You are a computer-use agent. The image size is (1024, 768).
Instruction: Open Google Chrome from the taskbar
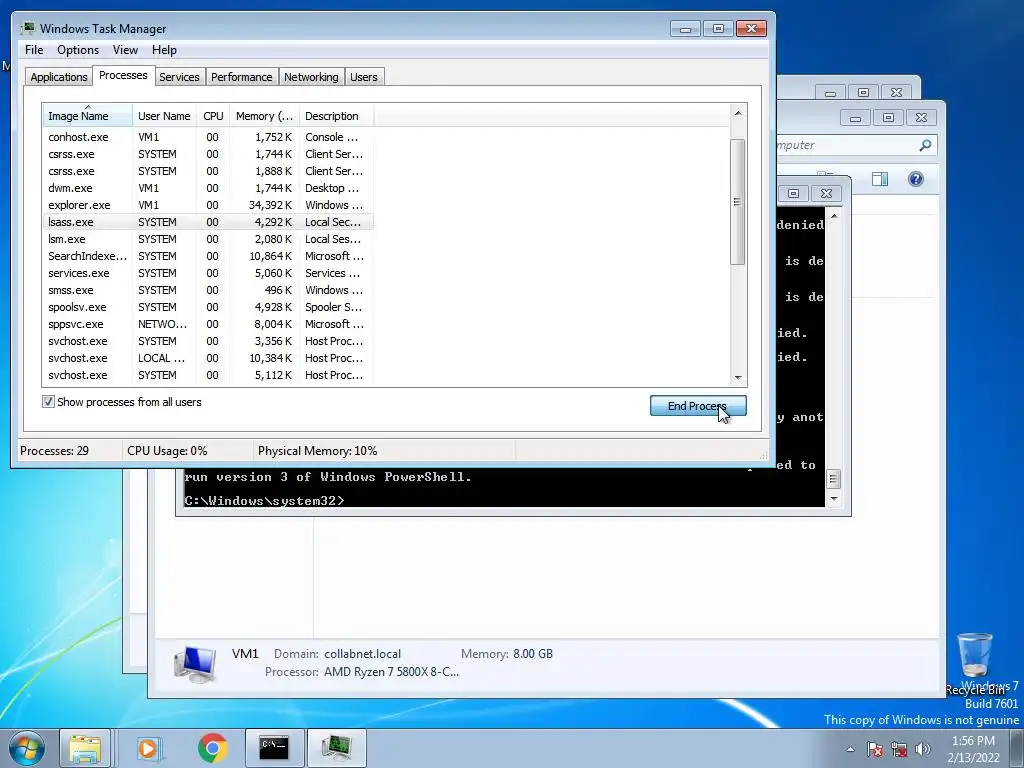pyautogui.click(x=212, y=748)
